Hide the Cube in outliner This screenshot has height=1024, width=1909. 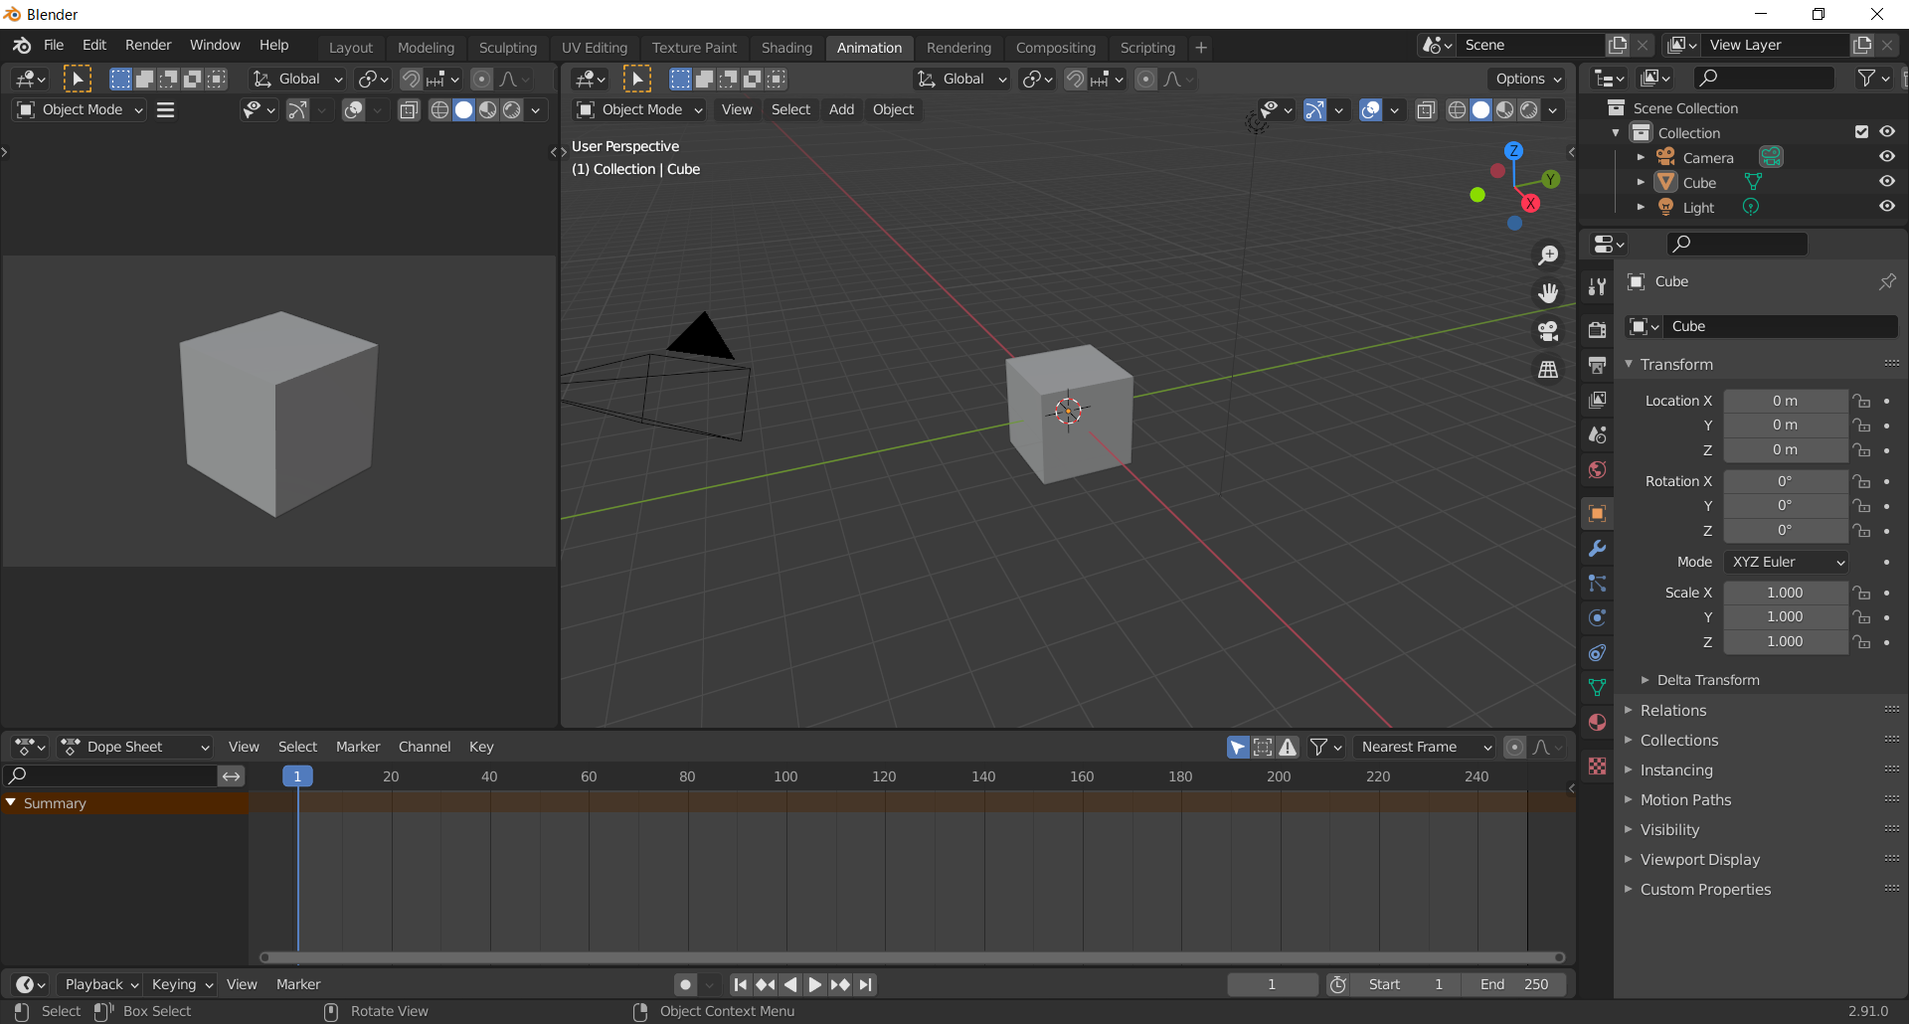point(1887,182)
